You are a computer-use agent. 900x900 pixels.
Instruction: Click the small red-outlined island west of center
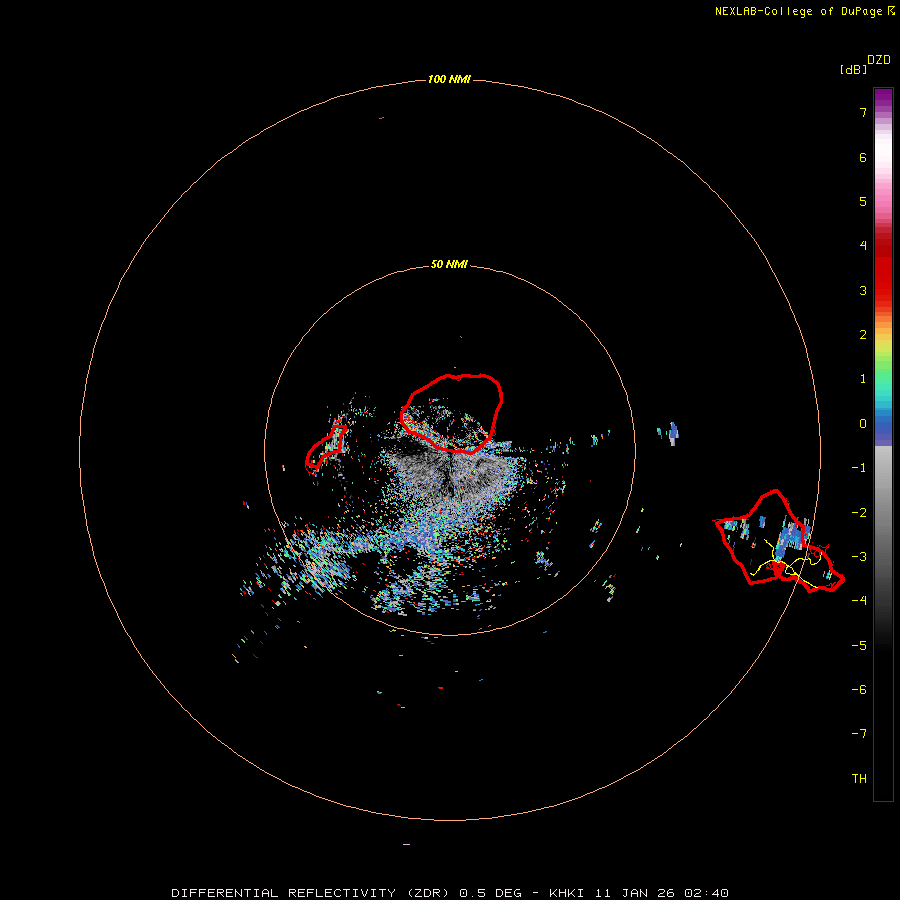click(x=325, y=447)
